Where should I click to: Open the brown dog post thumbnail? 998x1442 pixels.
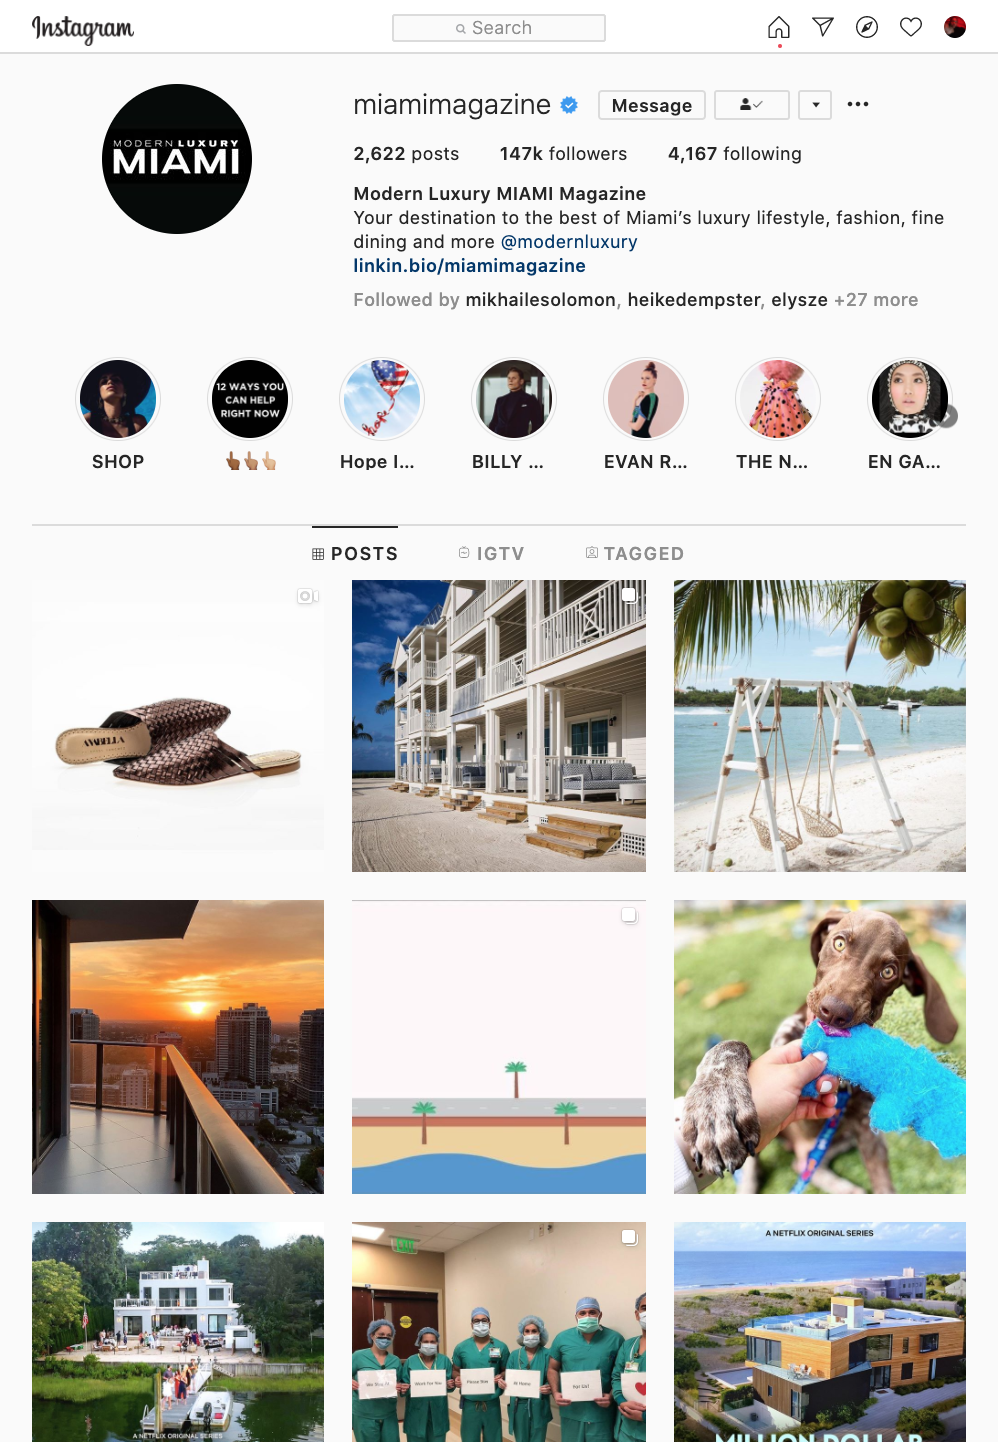pos(820,1047)
